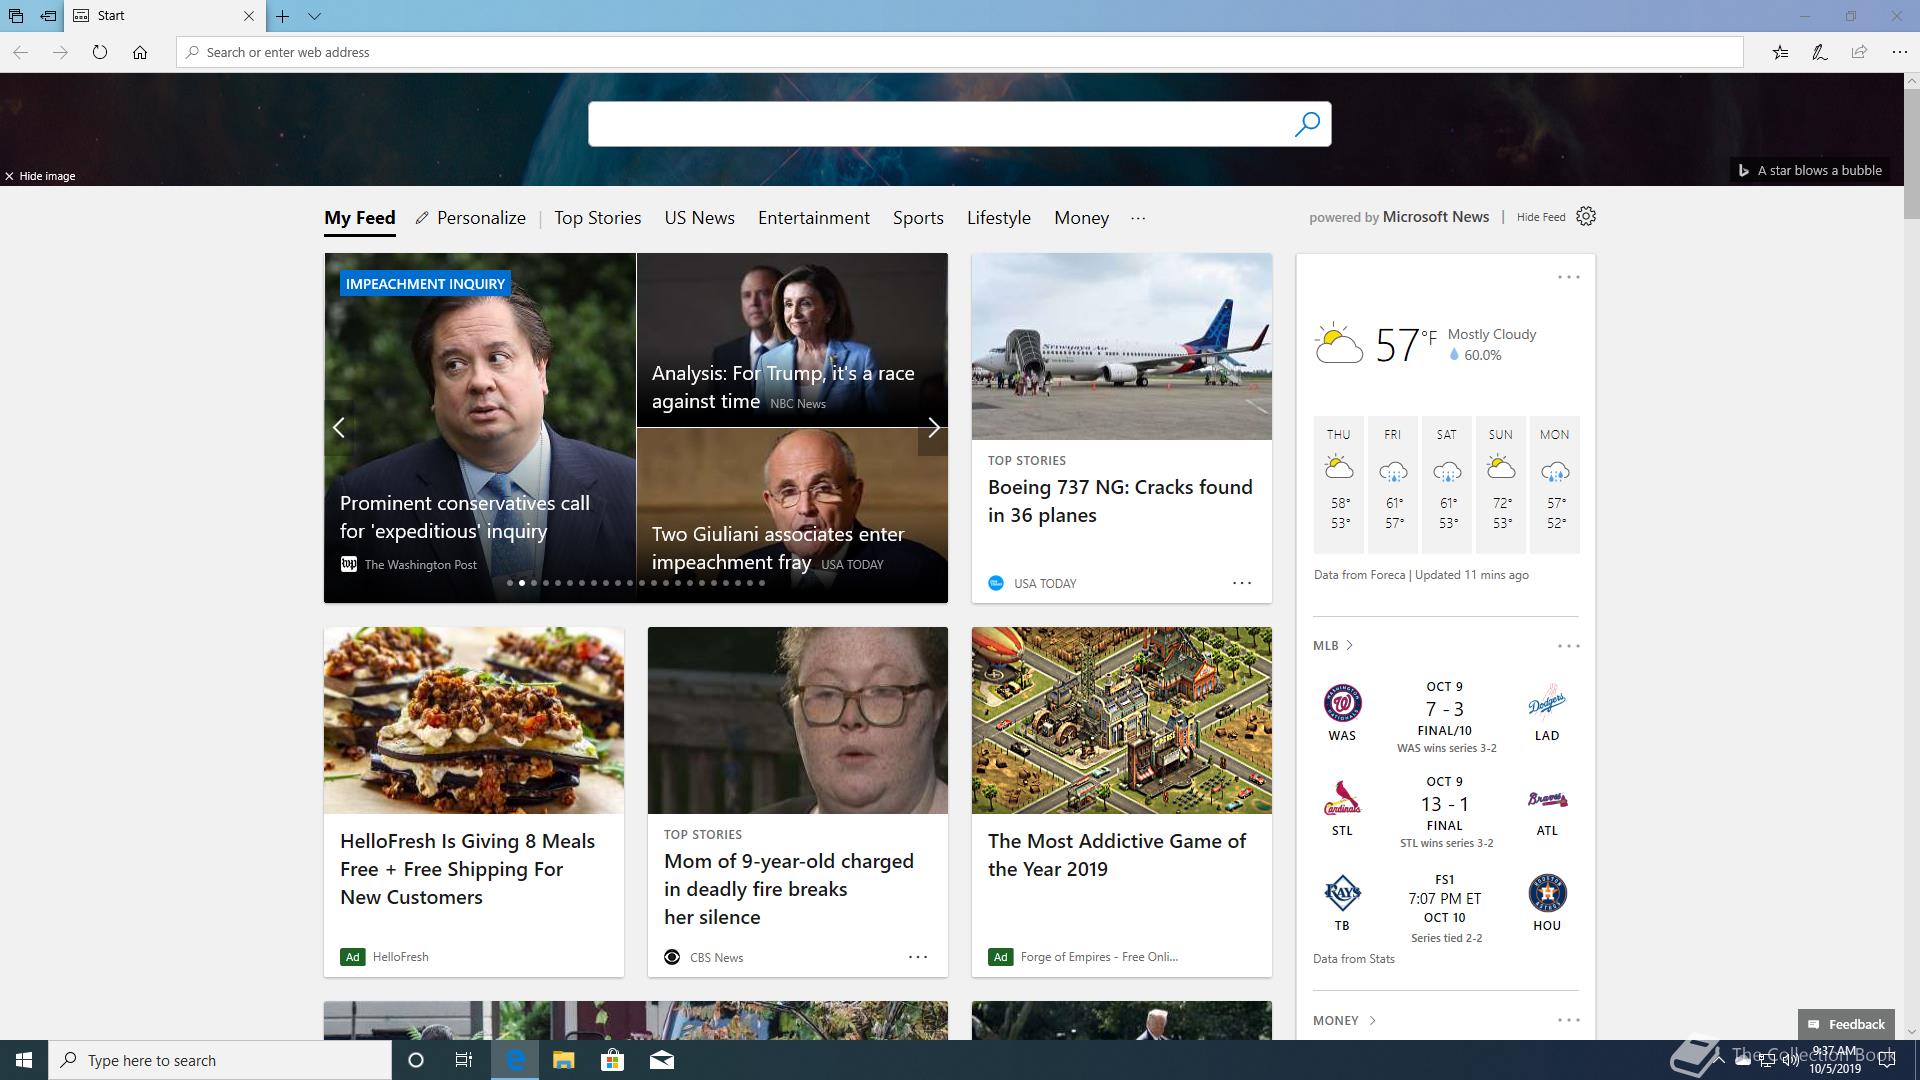Click the browser Forward arrow

[x=60, y=52]
